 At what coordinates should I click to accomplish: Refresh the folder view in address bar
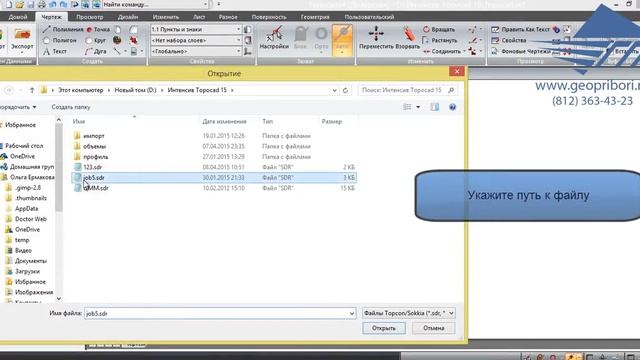coord(345,90)
